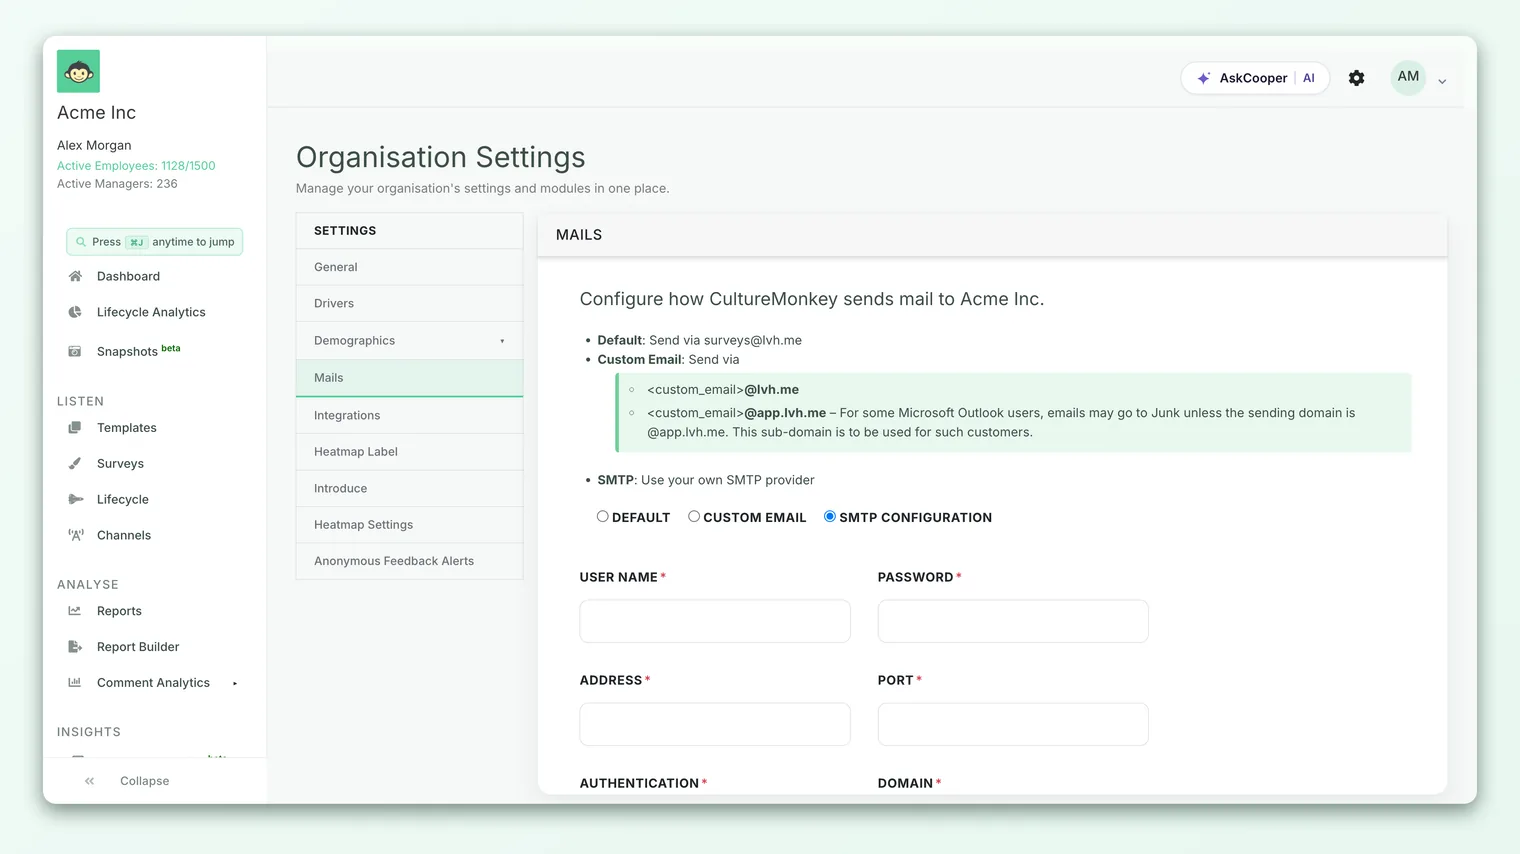Image resolution: width=1520 pixels, height=854 pixels.
Task: Select the DEFAULT radio option
Action: point(602,516)
